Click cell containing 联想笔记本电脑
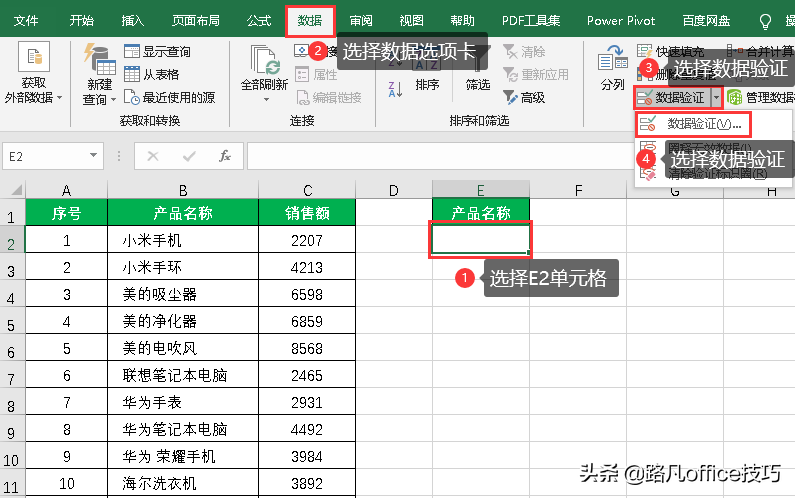The image size is (795, 498). [183, 375]
